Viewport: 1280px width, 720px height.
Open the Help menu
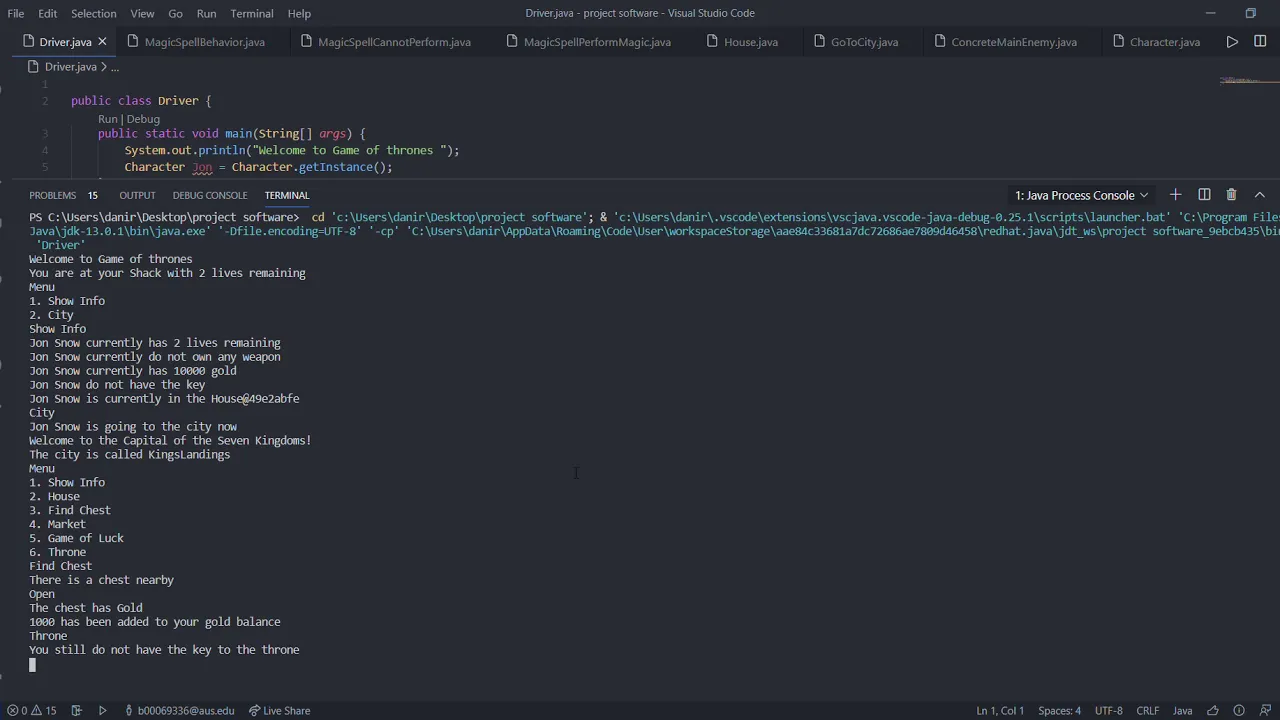point(299,13)
